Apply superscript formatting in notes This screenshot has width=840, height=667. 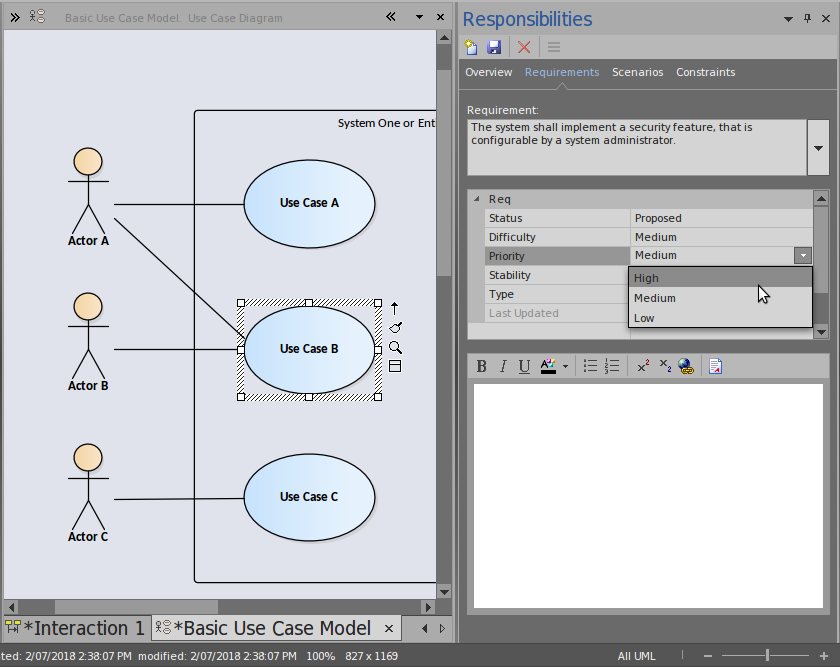tap(644, 367)
